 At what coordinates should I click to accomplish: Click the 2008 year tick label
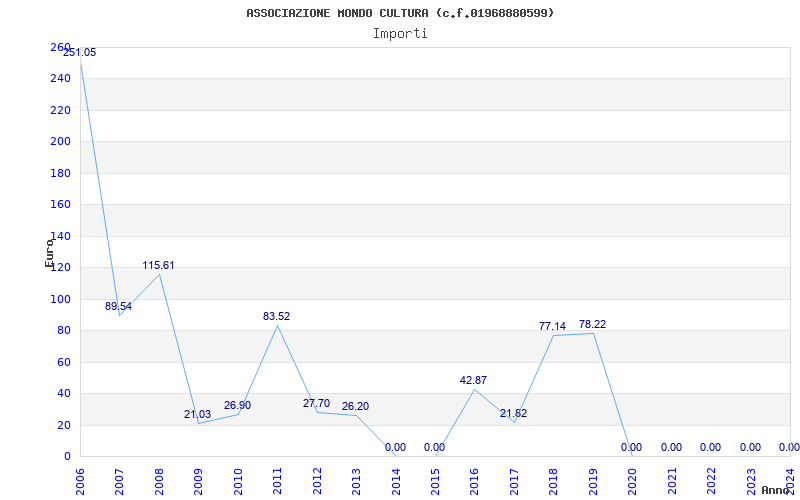click(x=159, y=483)
